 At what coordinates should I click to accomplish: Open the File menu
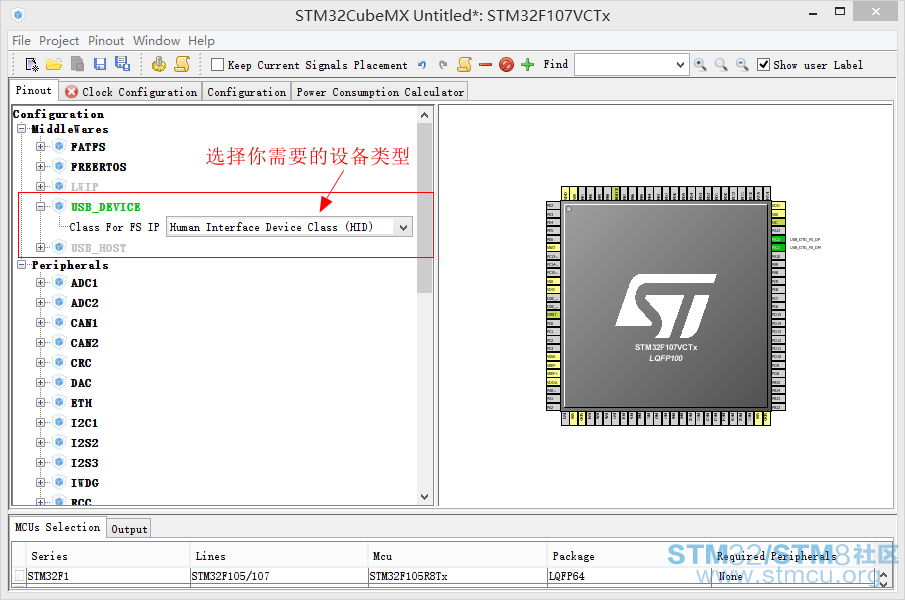[21, 41]
